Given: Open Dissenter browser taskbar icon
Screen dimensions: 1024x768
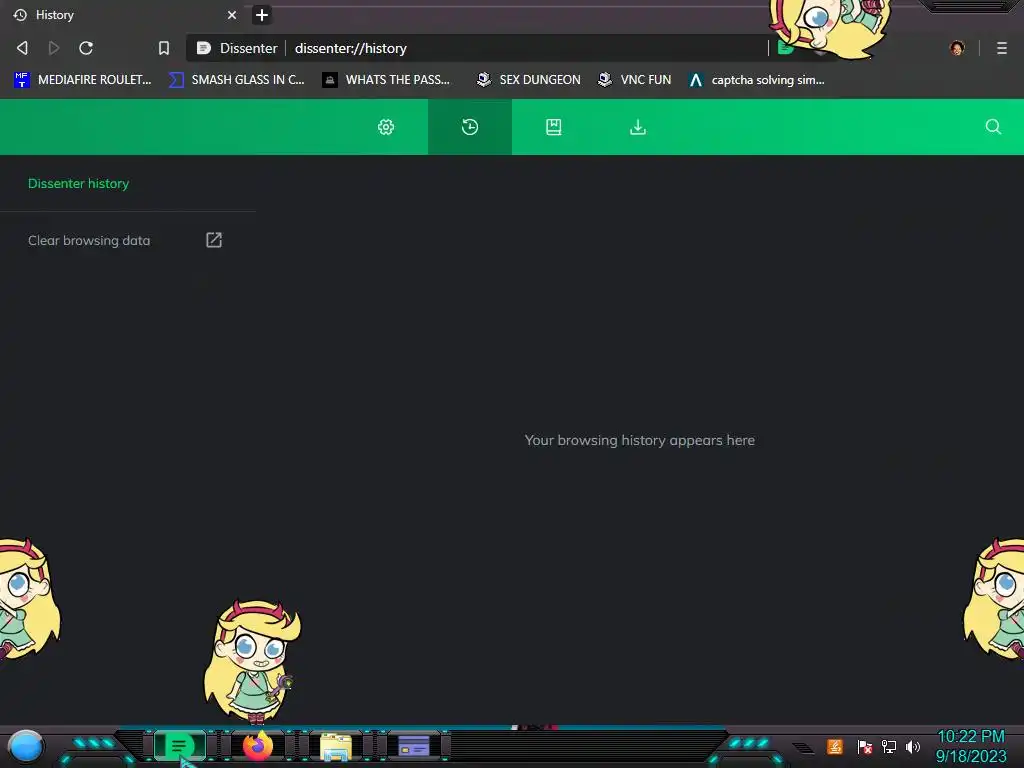Looking at the screenshot, I should click(179, 746).
